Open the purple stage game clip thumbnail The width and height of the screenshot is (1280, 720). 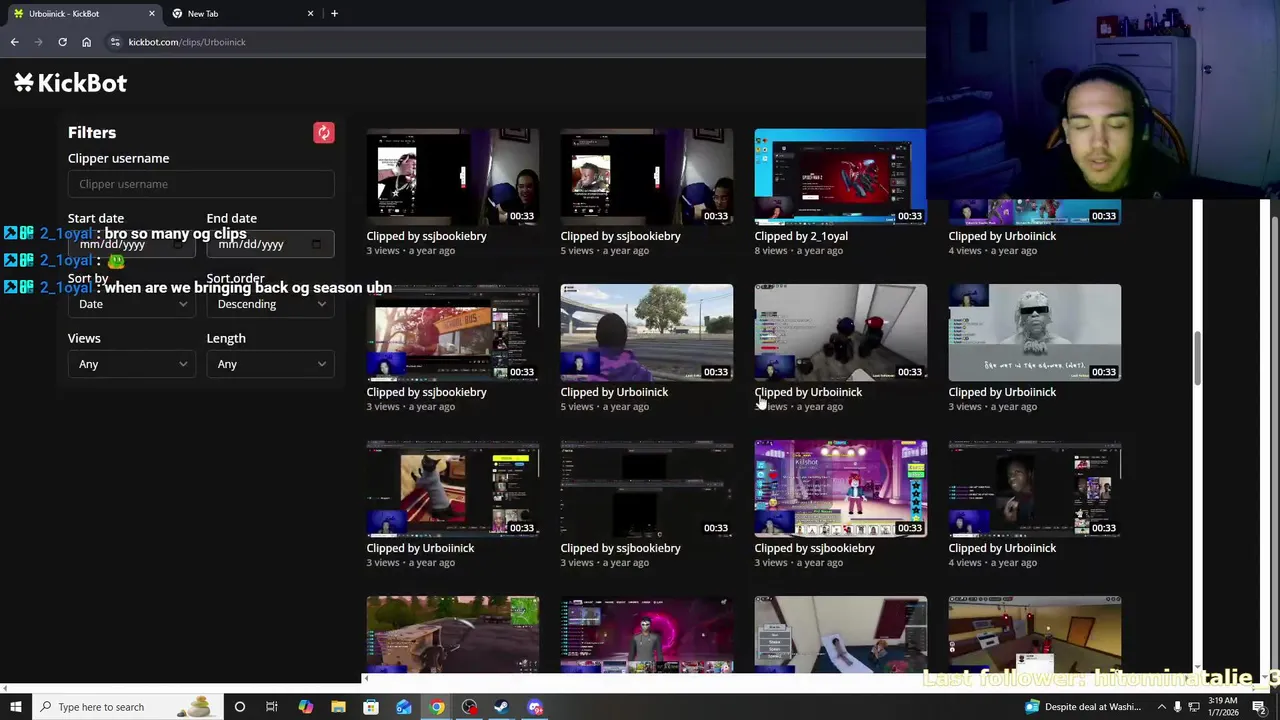pyautogui.click(x=840, y=488)
